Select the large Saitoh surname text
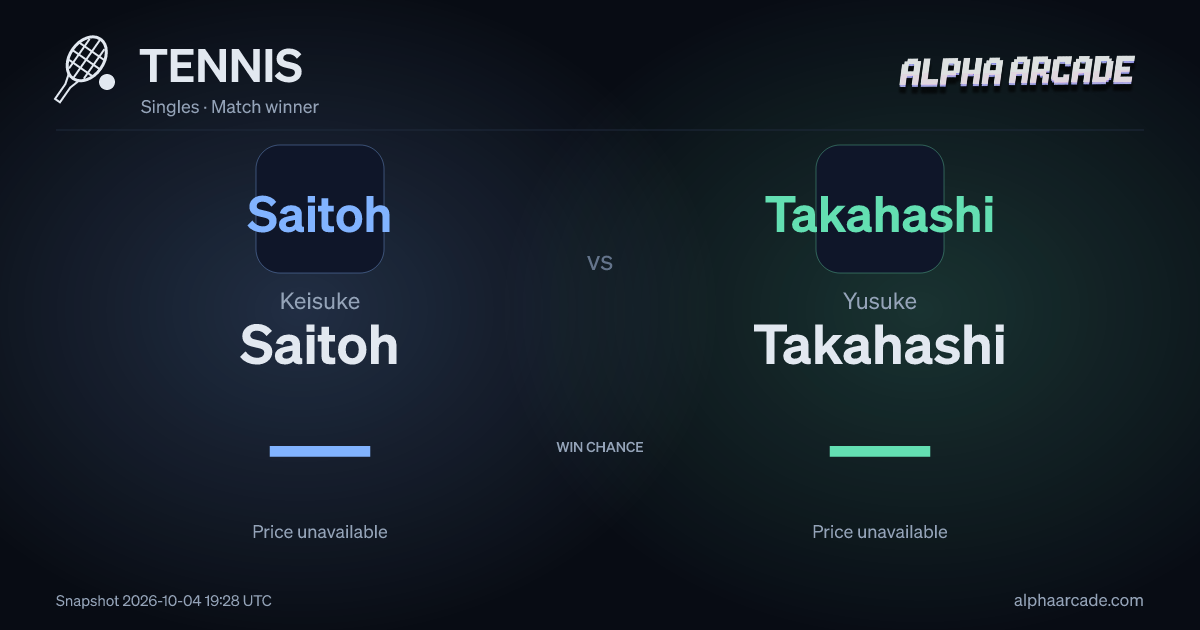 319,345
